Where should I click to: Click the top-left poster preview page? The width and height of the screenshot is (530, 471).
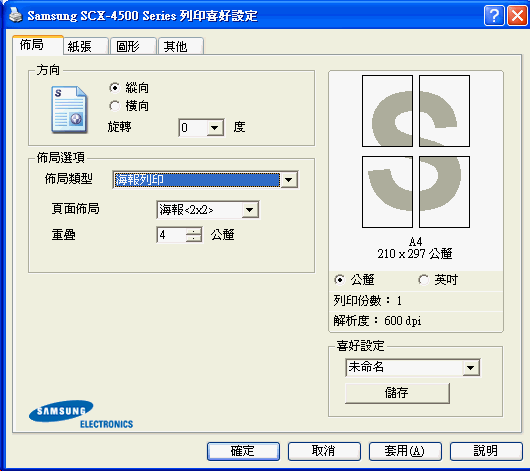pos(387,111)
